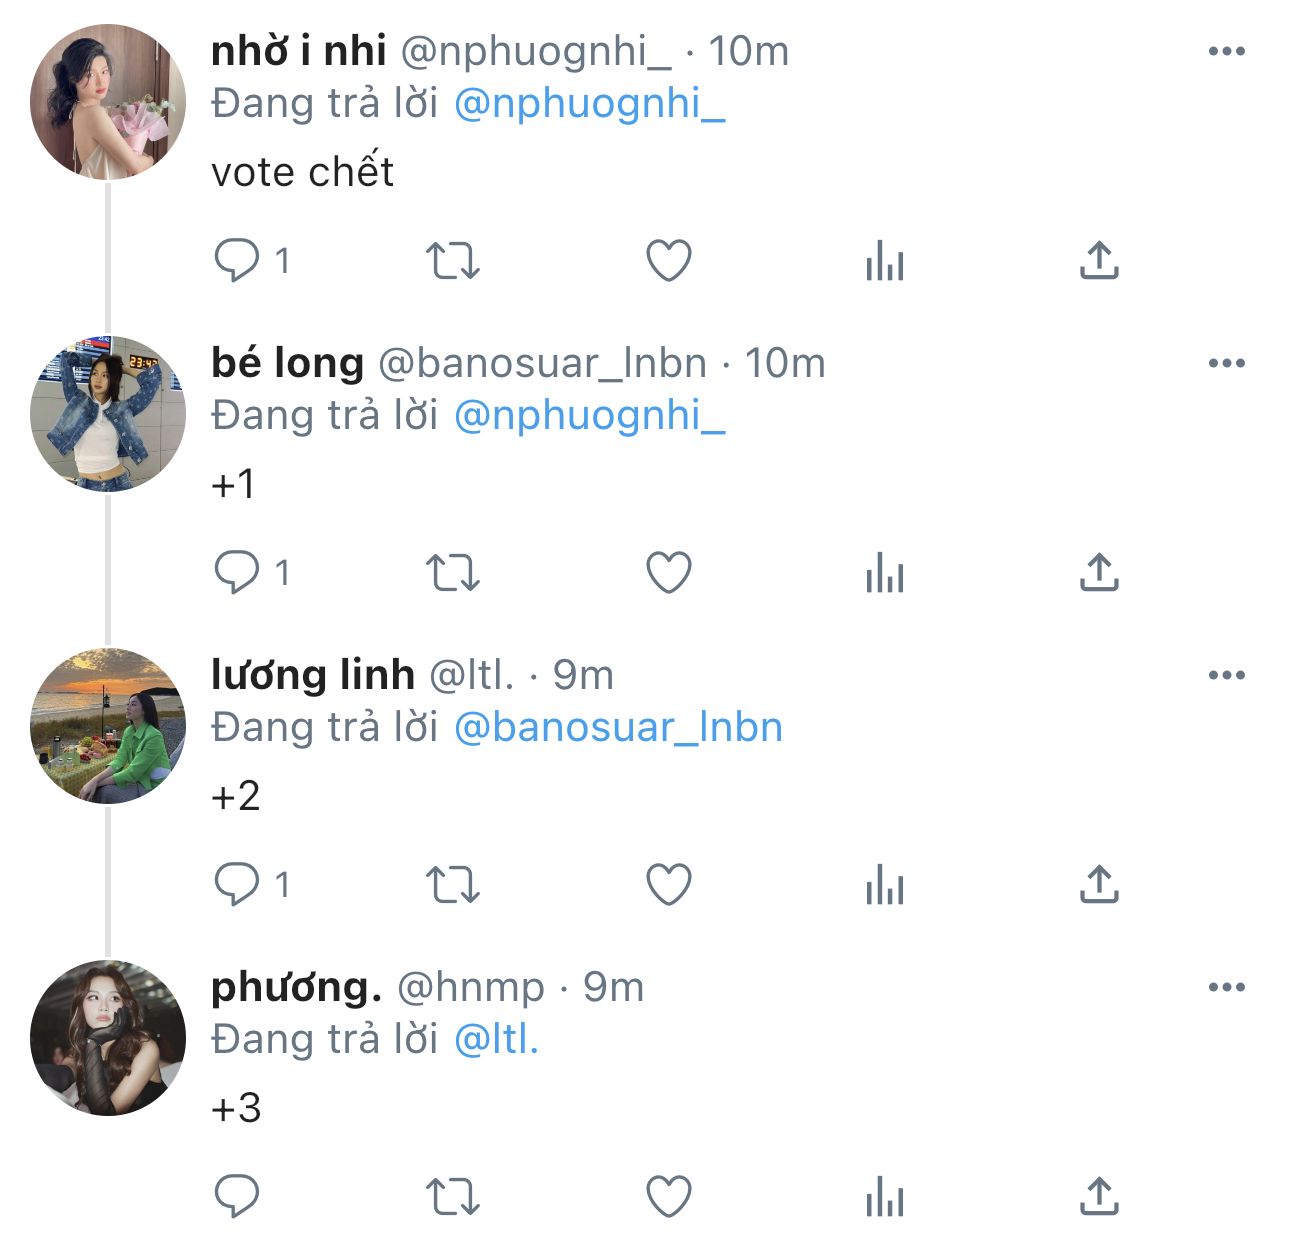The height and width of the screenshot is (1241, 1290).
Task: Reply to nhờ i nhi's "vote chết" tweet
Action: [x=237, y=261]
